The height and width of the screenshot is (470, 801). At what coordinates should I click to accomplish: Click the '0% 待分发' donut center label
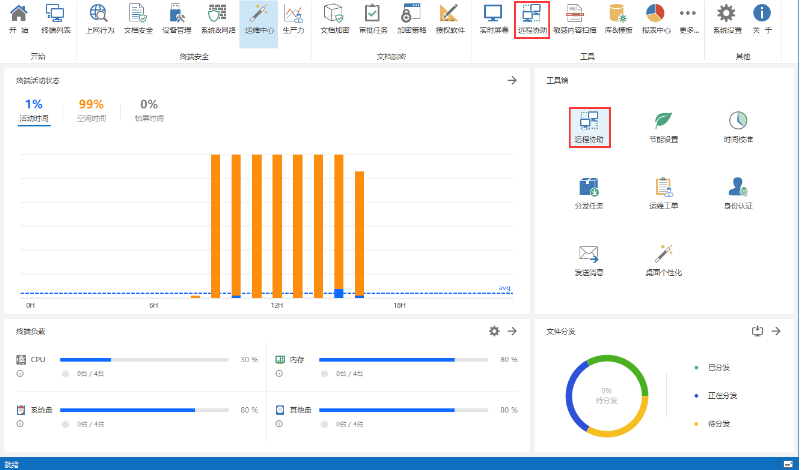pos(606,395)
